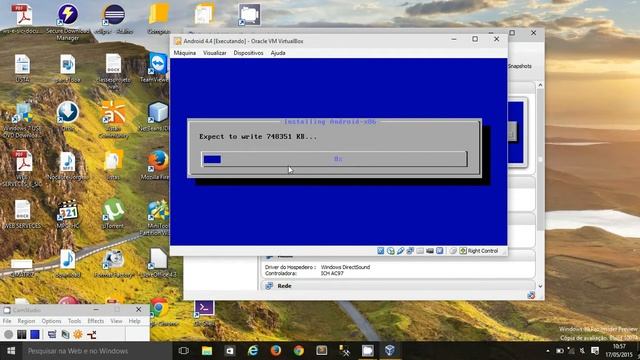Viewport: 640px width, 360px height.
Task: Open the Effects menu in CamStudio
Action: point(96,321)
